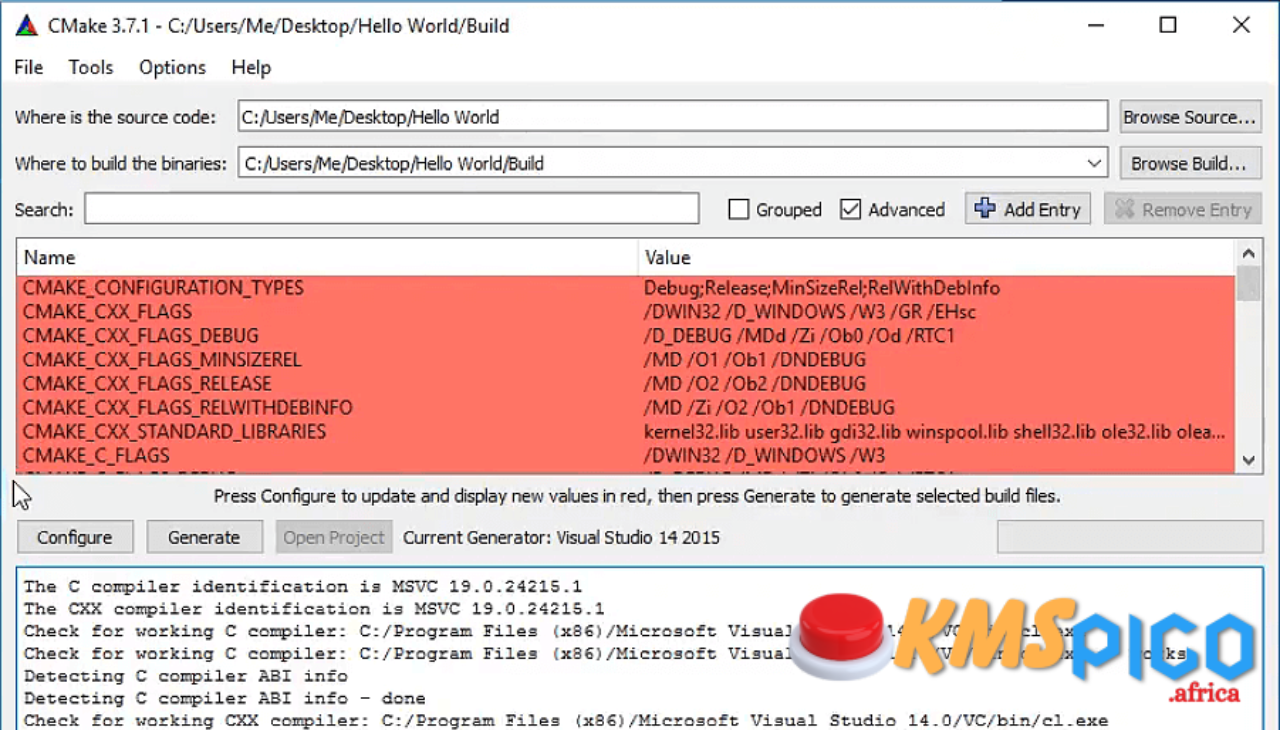Open the Options menu

coord(172,67)
